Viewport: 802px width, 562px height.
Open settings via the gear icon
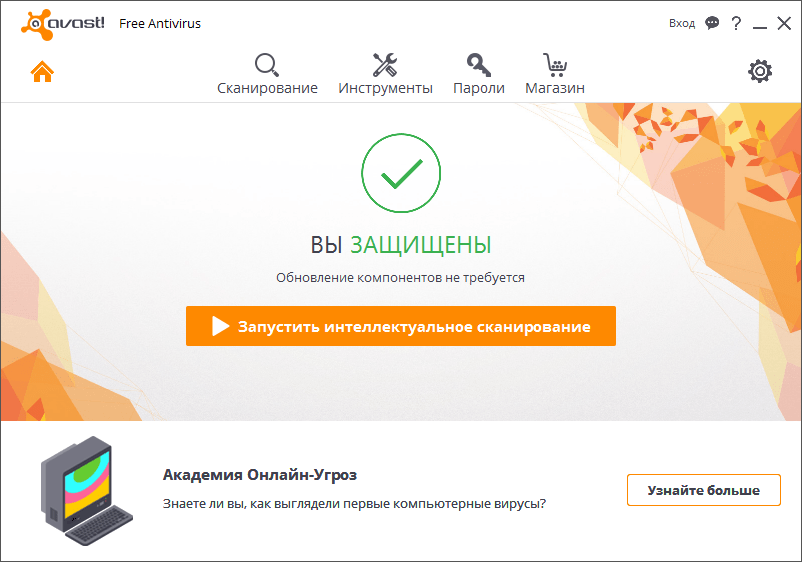(760, 71)
